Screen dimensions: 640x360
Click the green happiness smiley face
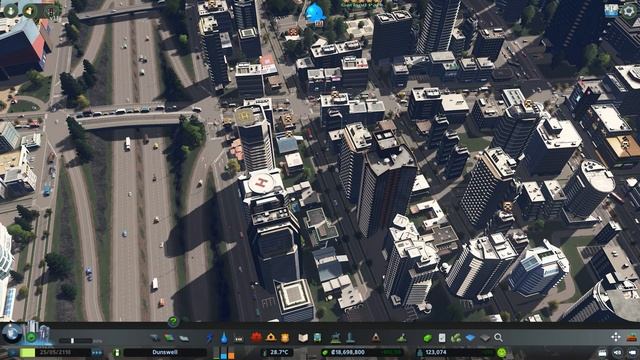pos(502,352)
